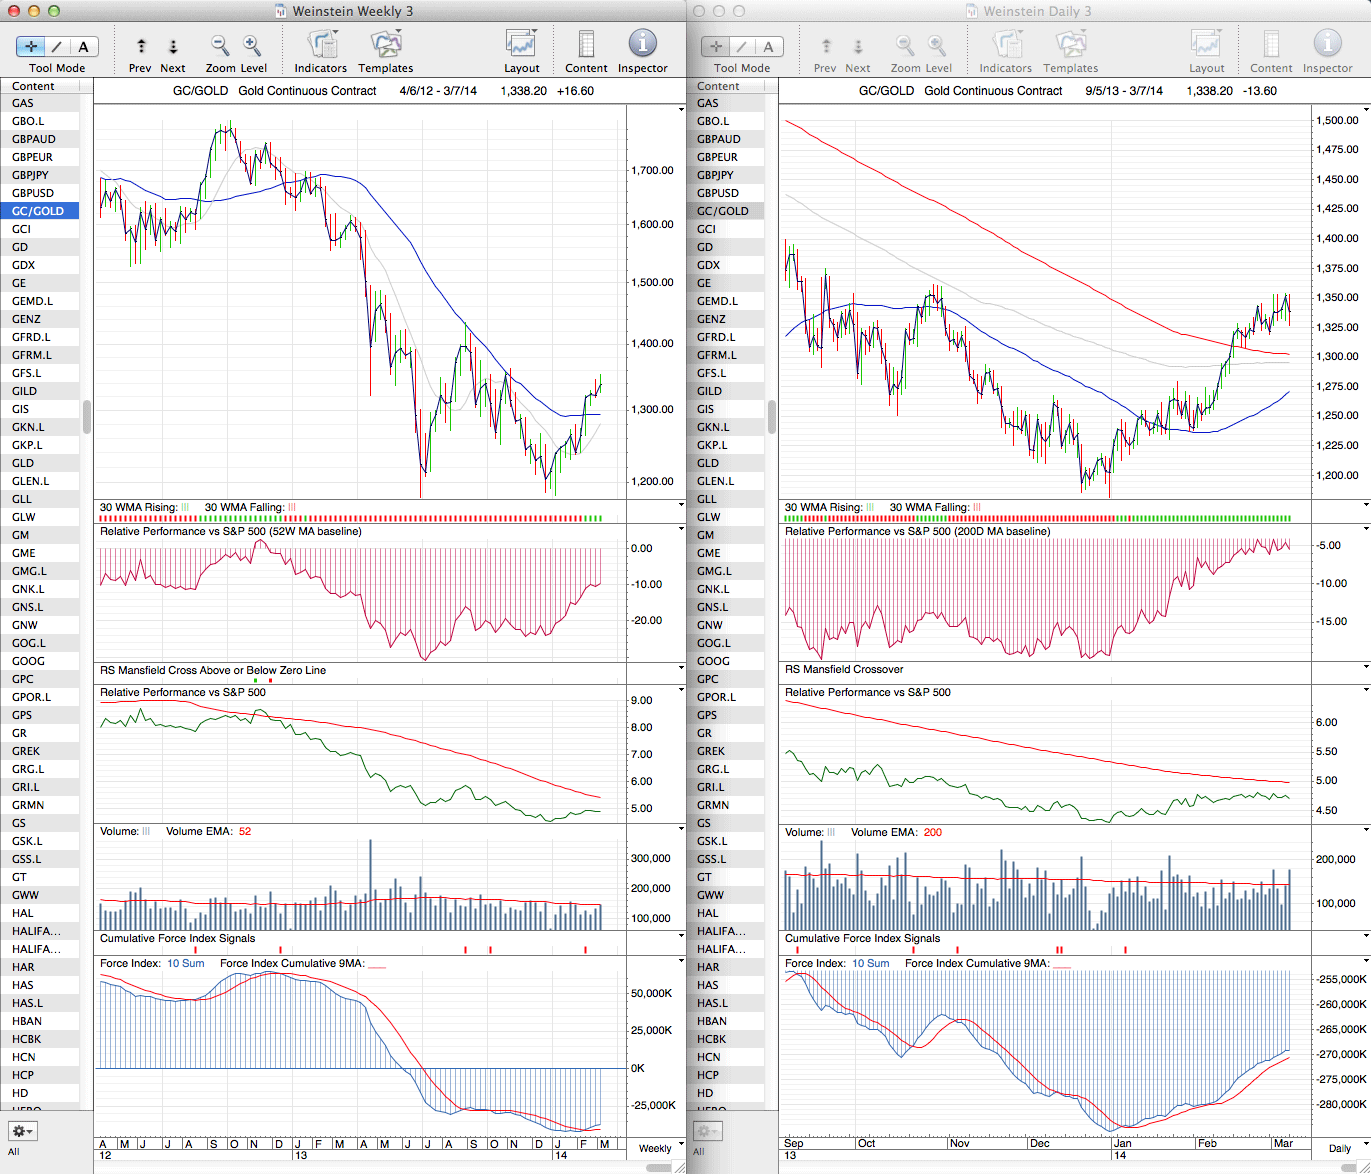Screen dimensions: 1371x1174
Task: Select GLD in the Weekly symbol list
Action: (23, 463)
